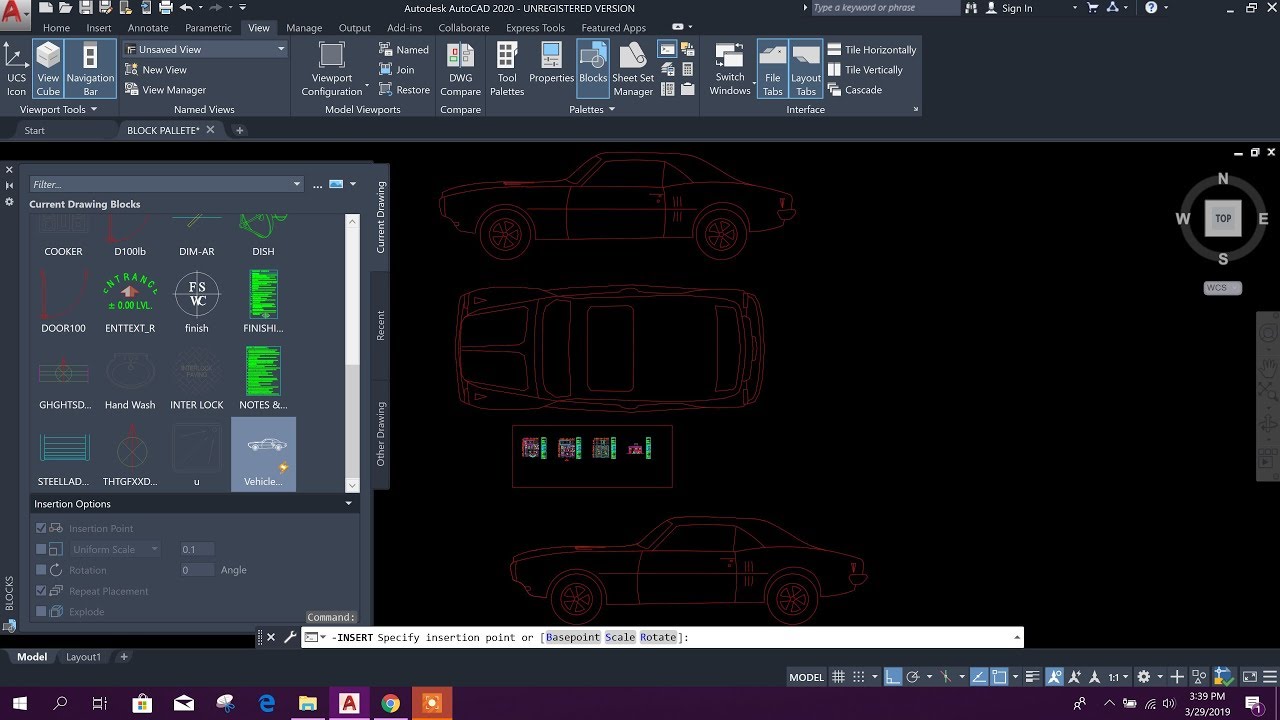Switch to Recent tab in Blocks palette
The width and height of the screenshot is (1280, 720).
point(381,325)
